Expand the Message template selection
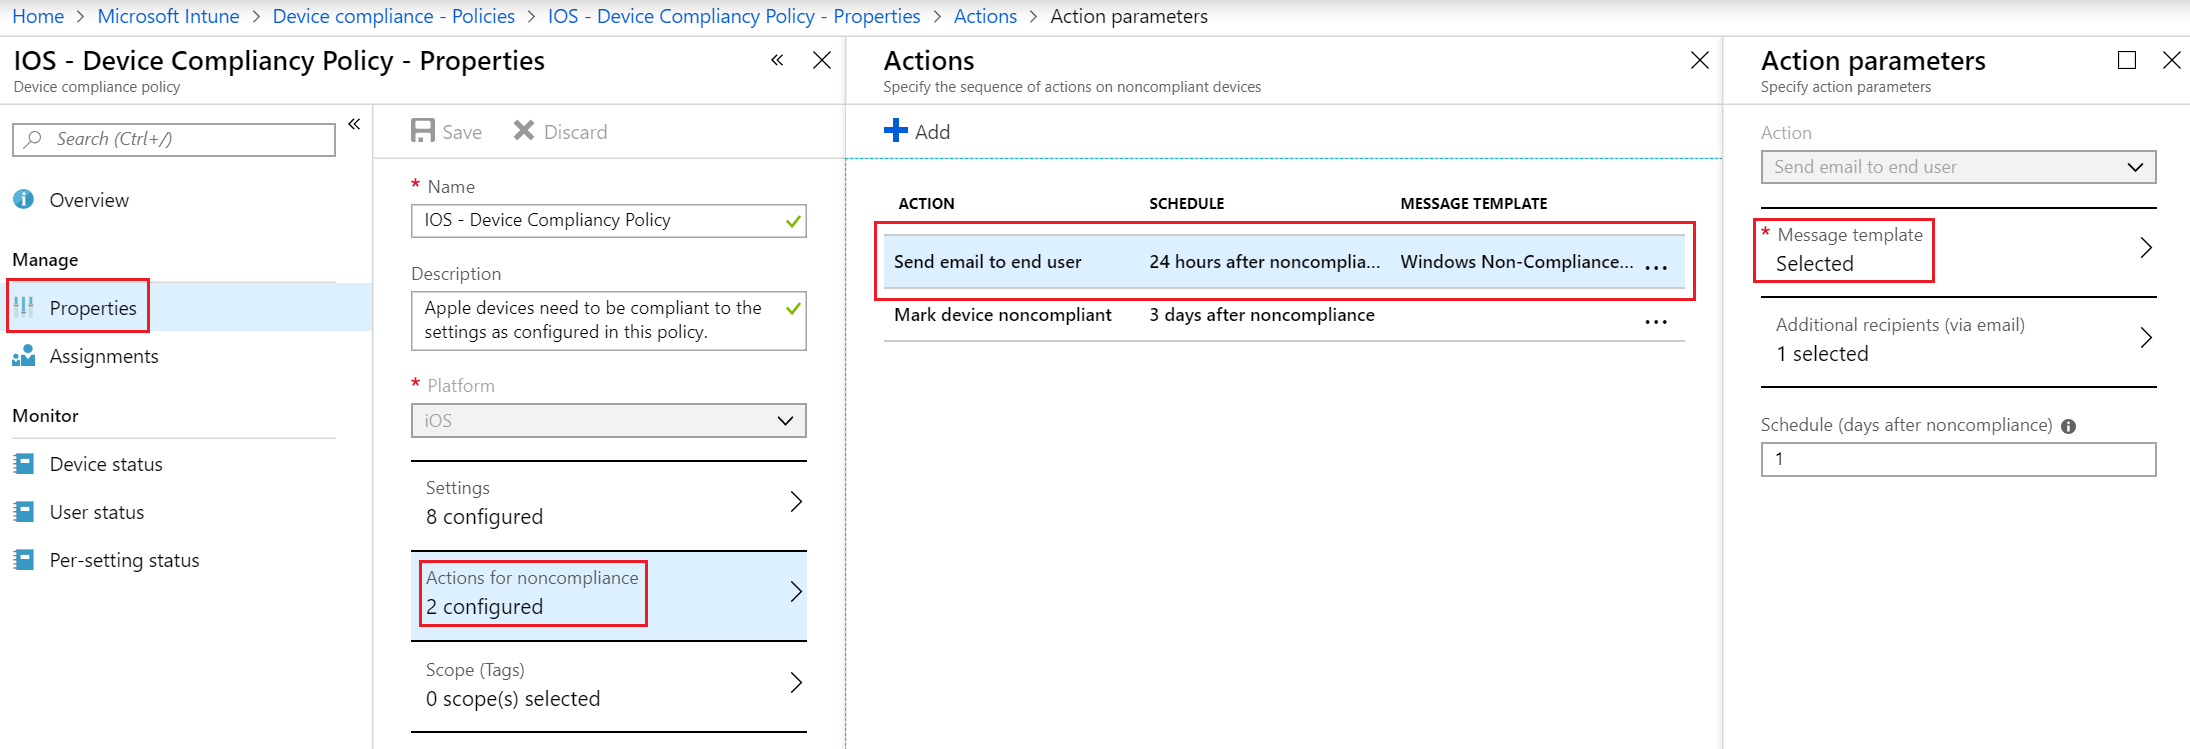The width and height of the screenshot is (2190, 749). pos(2145,249)
